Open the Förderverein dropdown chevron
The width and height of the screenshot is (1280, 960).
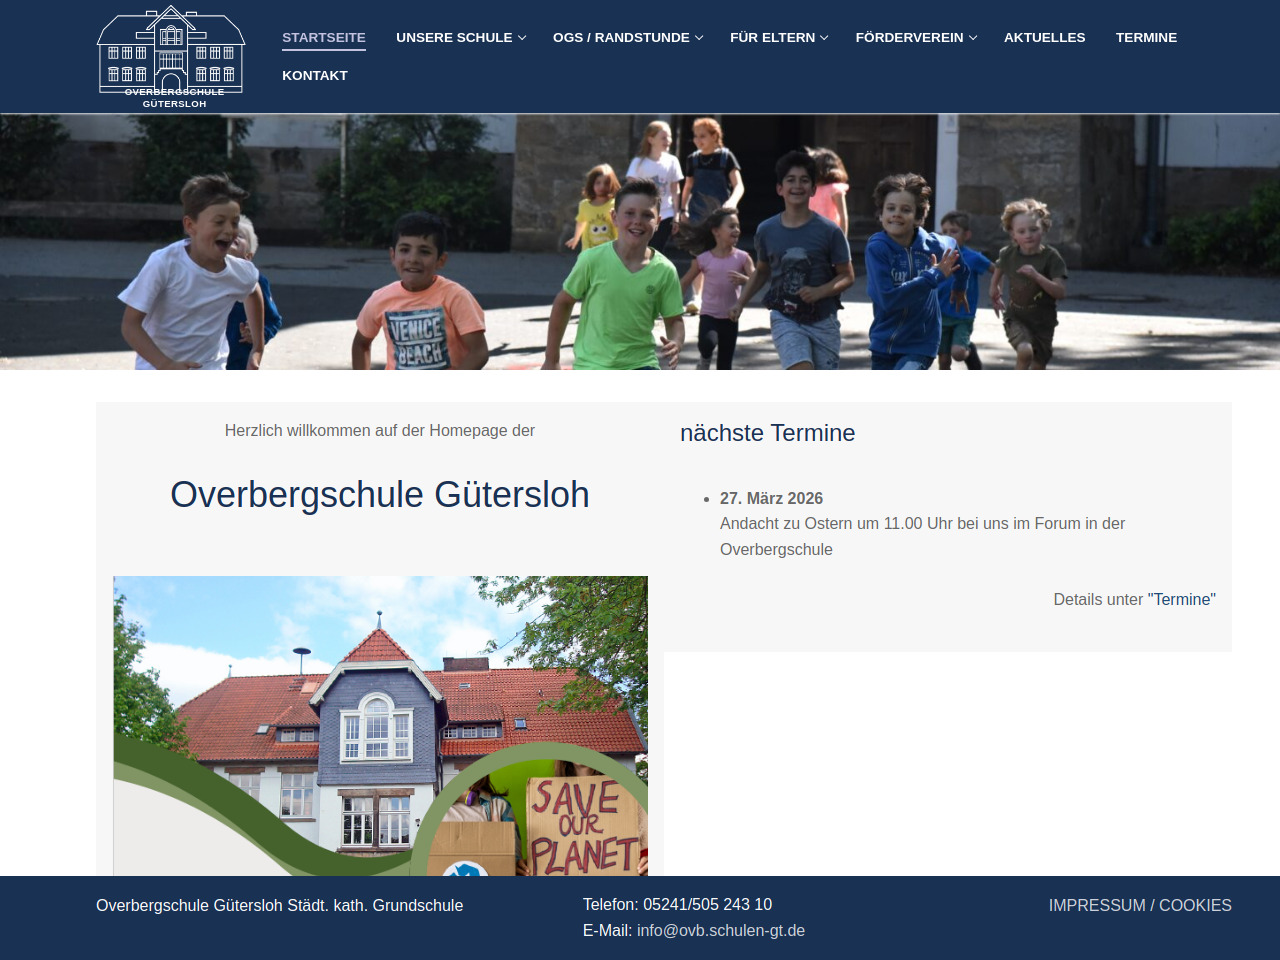[x=973, y=38]
